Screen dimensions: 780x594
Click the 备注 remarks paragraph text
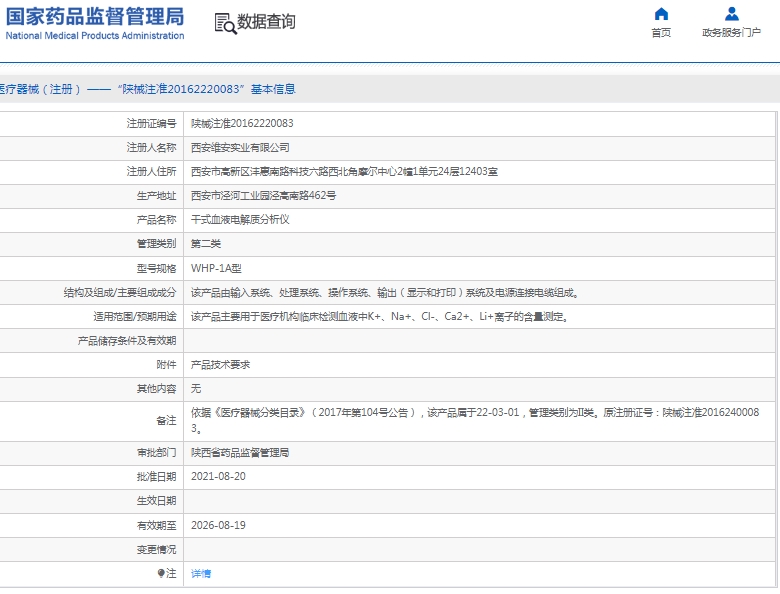click(475, 420)
